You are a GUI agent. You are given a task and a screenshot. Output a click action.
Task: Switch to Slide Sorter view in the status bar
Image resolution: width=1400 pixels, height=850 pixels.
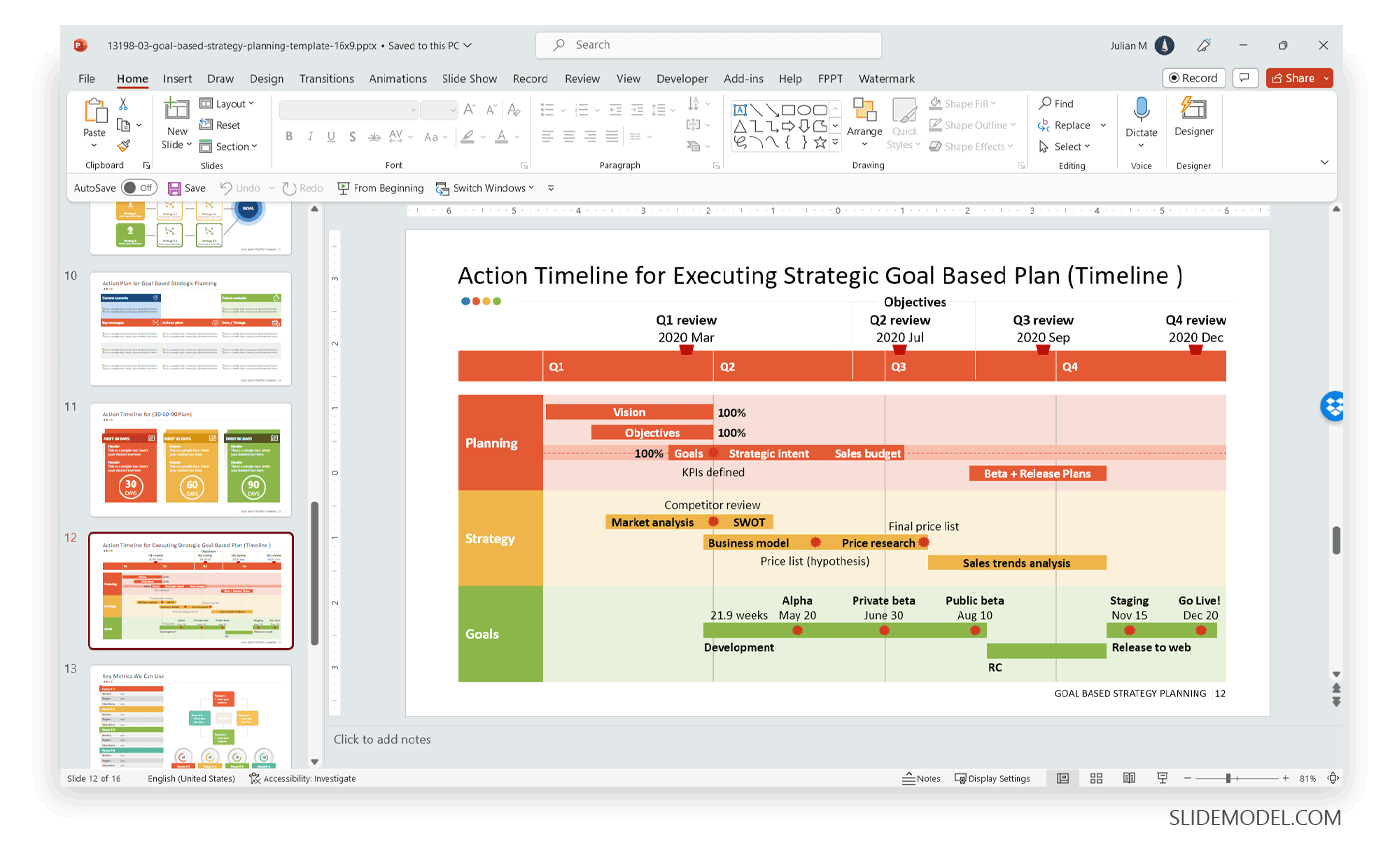tap(1096, 778)
